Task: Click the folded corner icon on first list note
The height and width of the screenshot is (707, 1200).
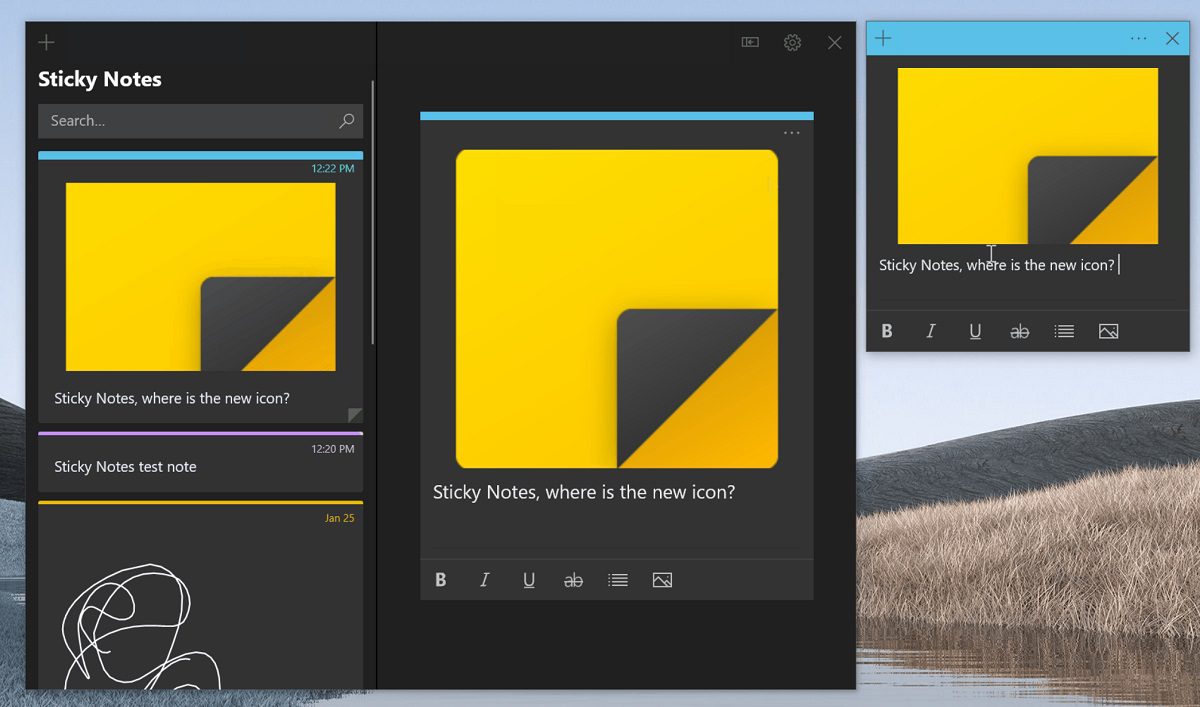Action: coord(355,414)
